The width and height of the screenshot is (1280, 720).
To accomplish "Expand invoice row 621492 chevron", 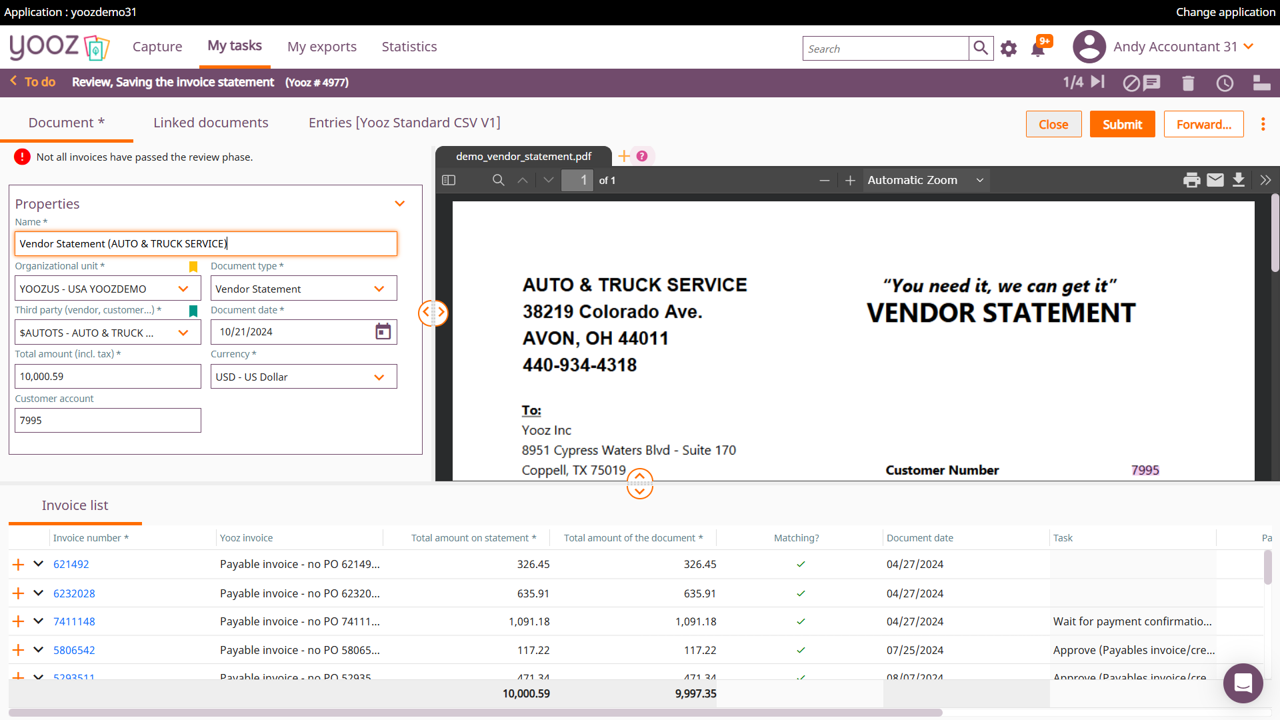I will coord(38,564).
